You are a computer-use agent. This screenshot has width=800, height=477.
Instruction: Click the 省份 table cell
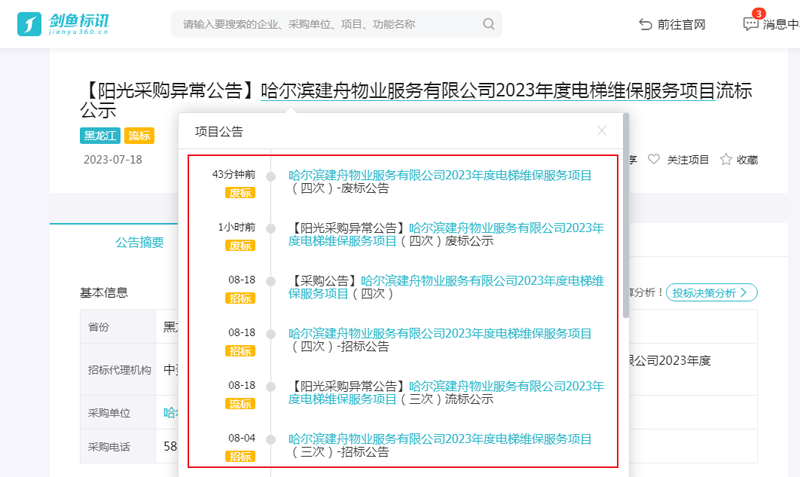coord(118,327)
